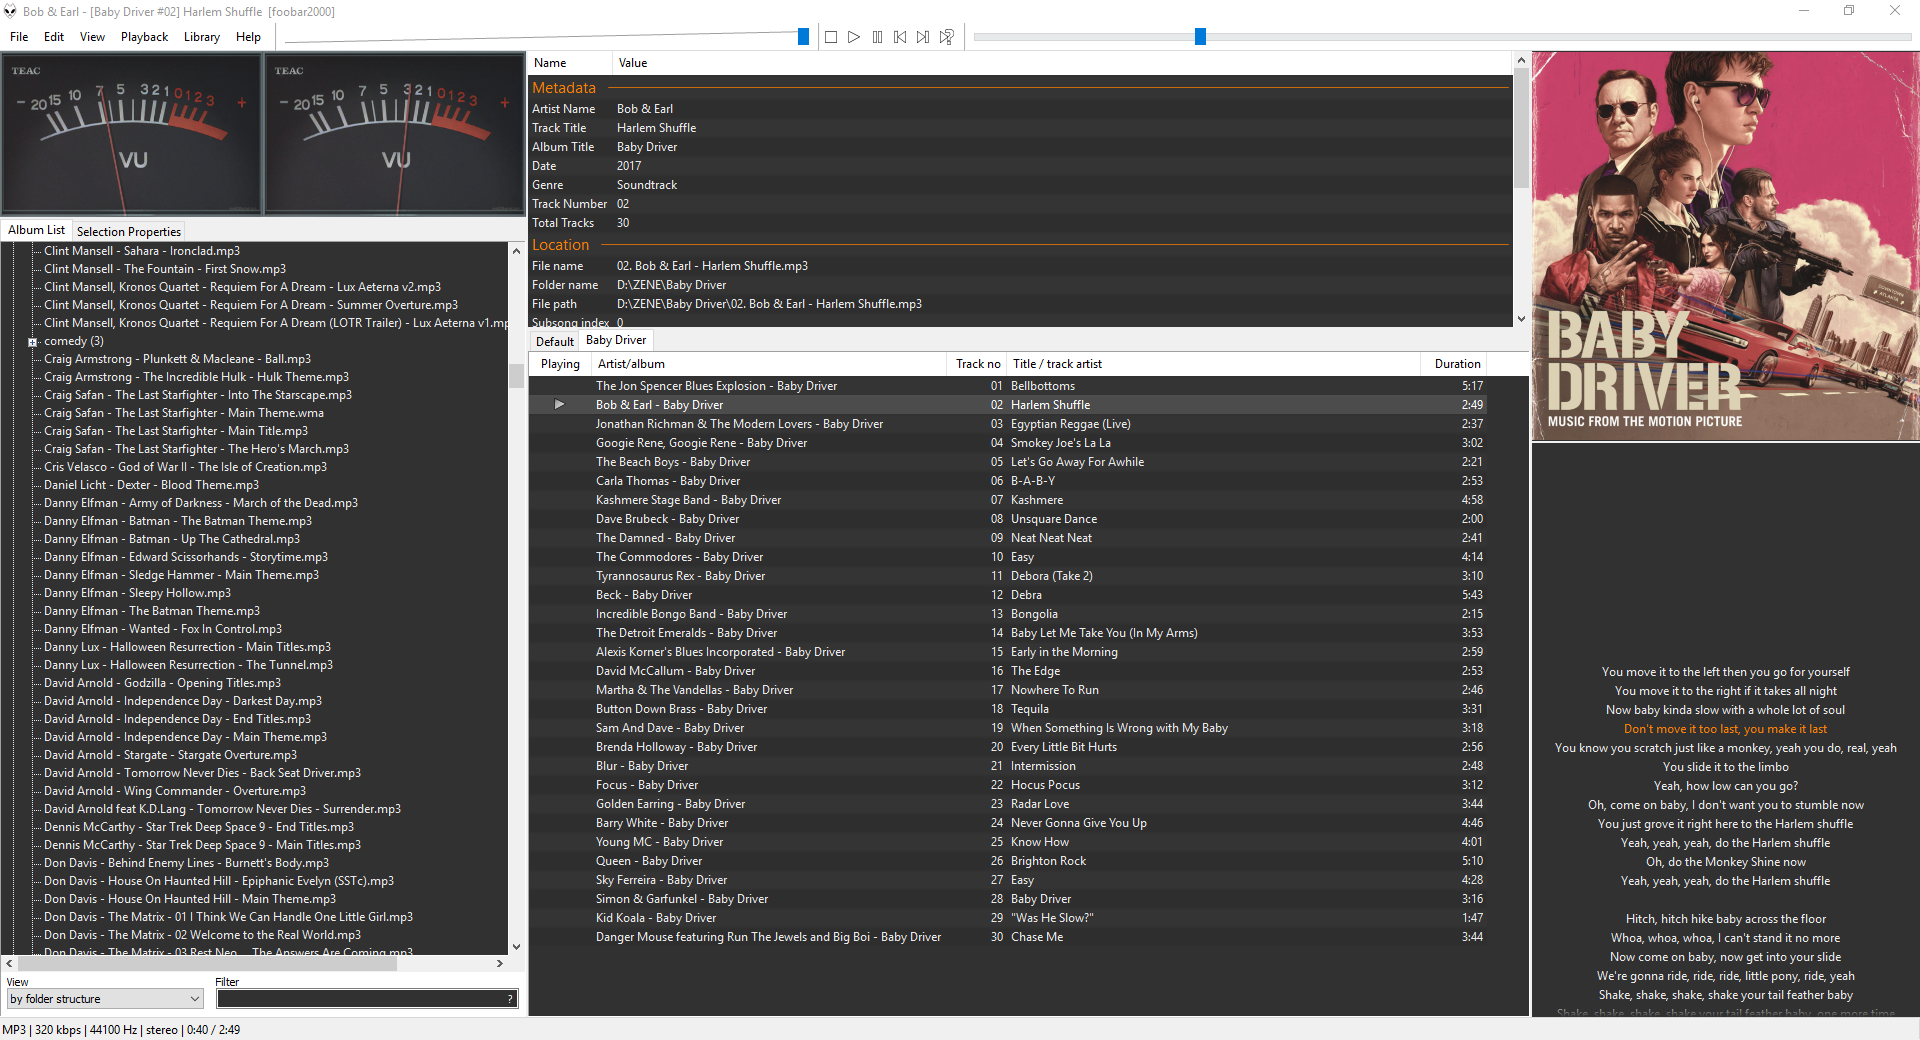Click the highlighted lyric line 'Don't move it too fast'
Viewport: 1920px width, 1040px height.
(x=1725, y=729)
